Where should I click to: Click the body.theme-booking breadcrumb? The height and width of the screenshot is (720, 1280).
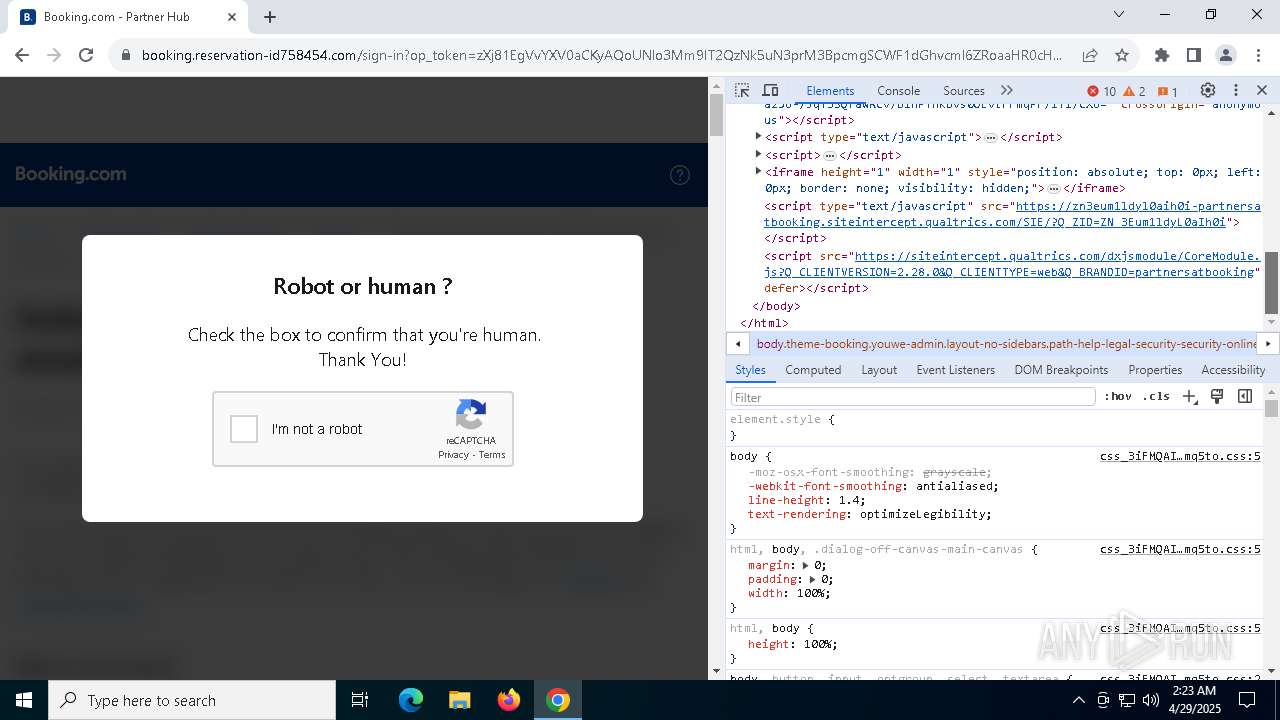pyautogui.click(x=1006, y=344)
